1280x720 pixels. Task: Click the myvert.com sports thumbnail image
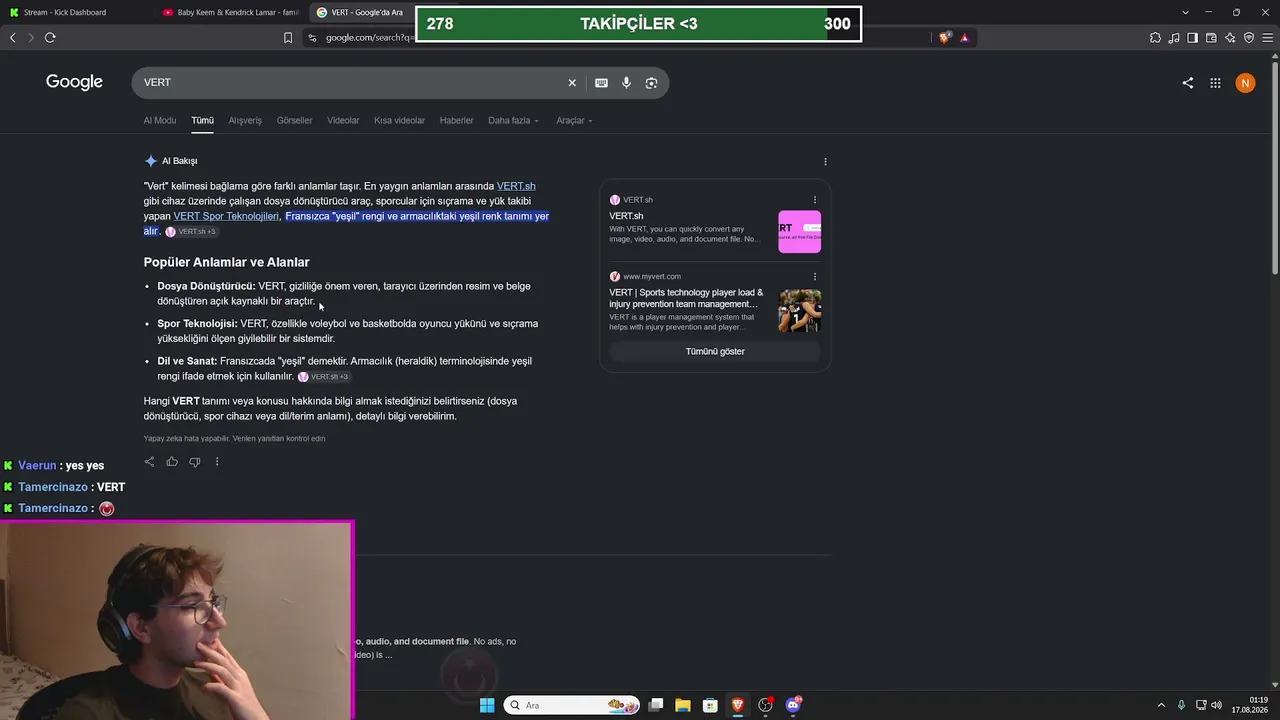[800, 311]
